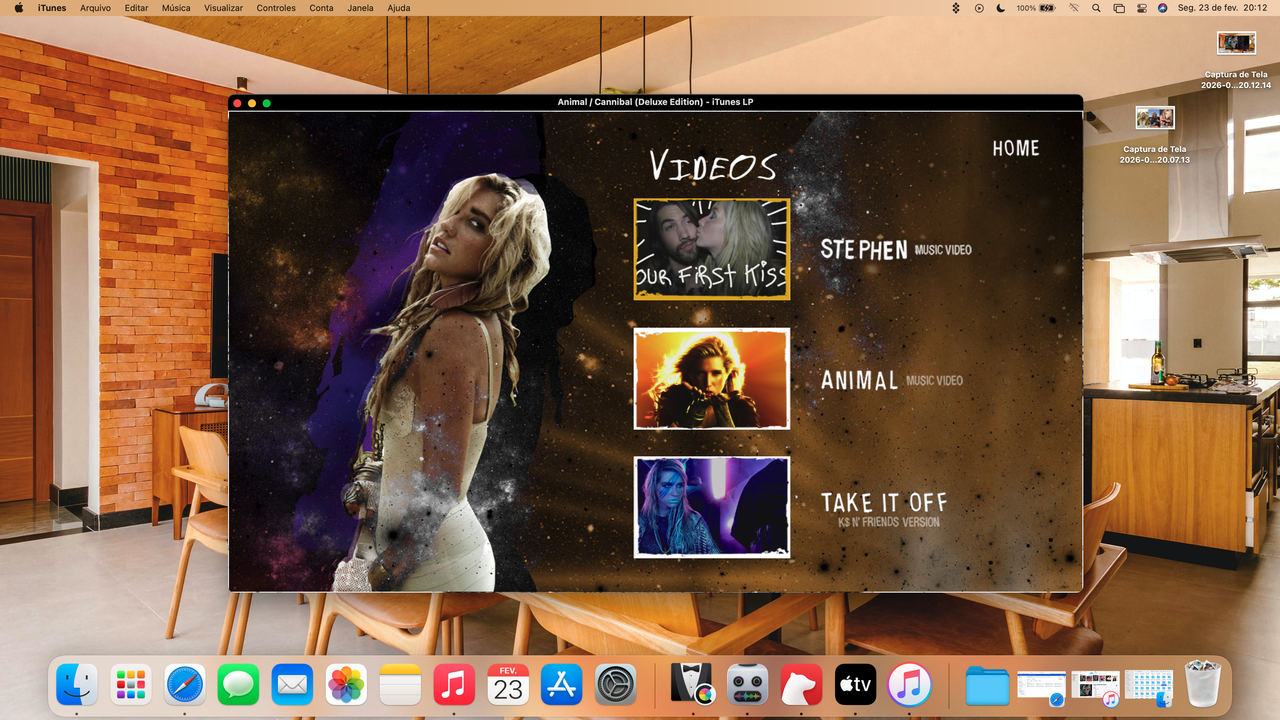Play the Stephen music video link
This screenshot has width=1280, height=720.
896,250
